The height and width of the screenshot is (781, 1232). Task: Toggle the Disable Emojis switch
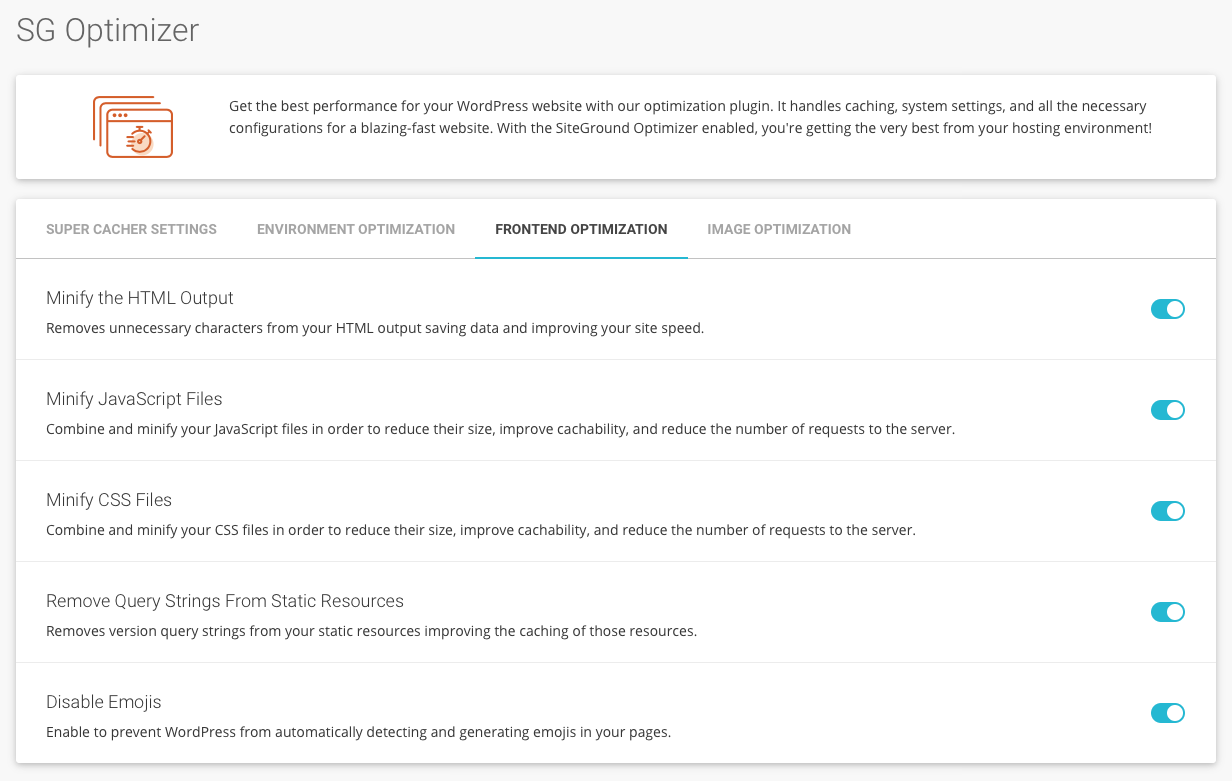[1167, 713]
